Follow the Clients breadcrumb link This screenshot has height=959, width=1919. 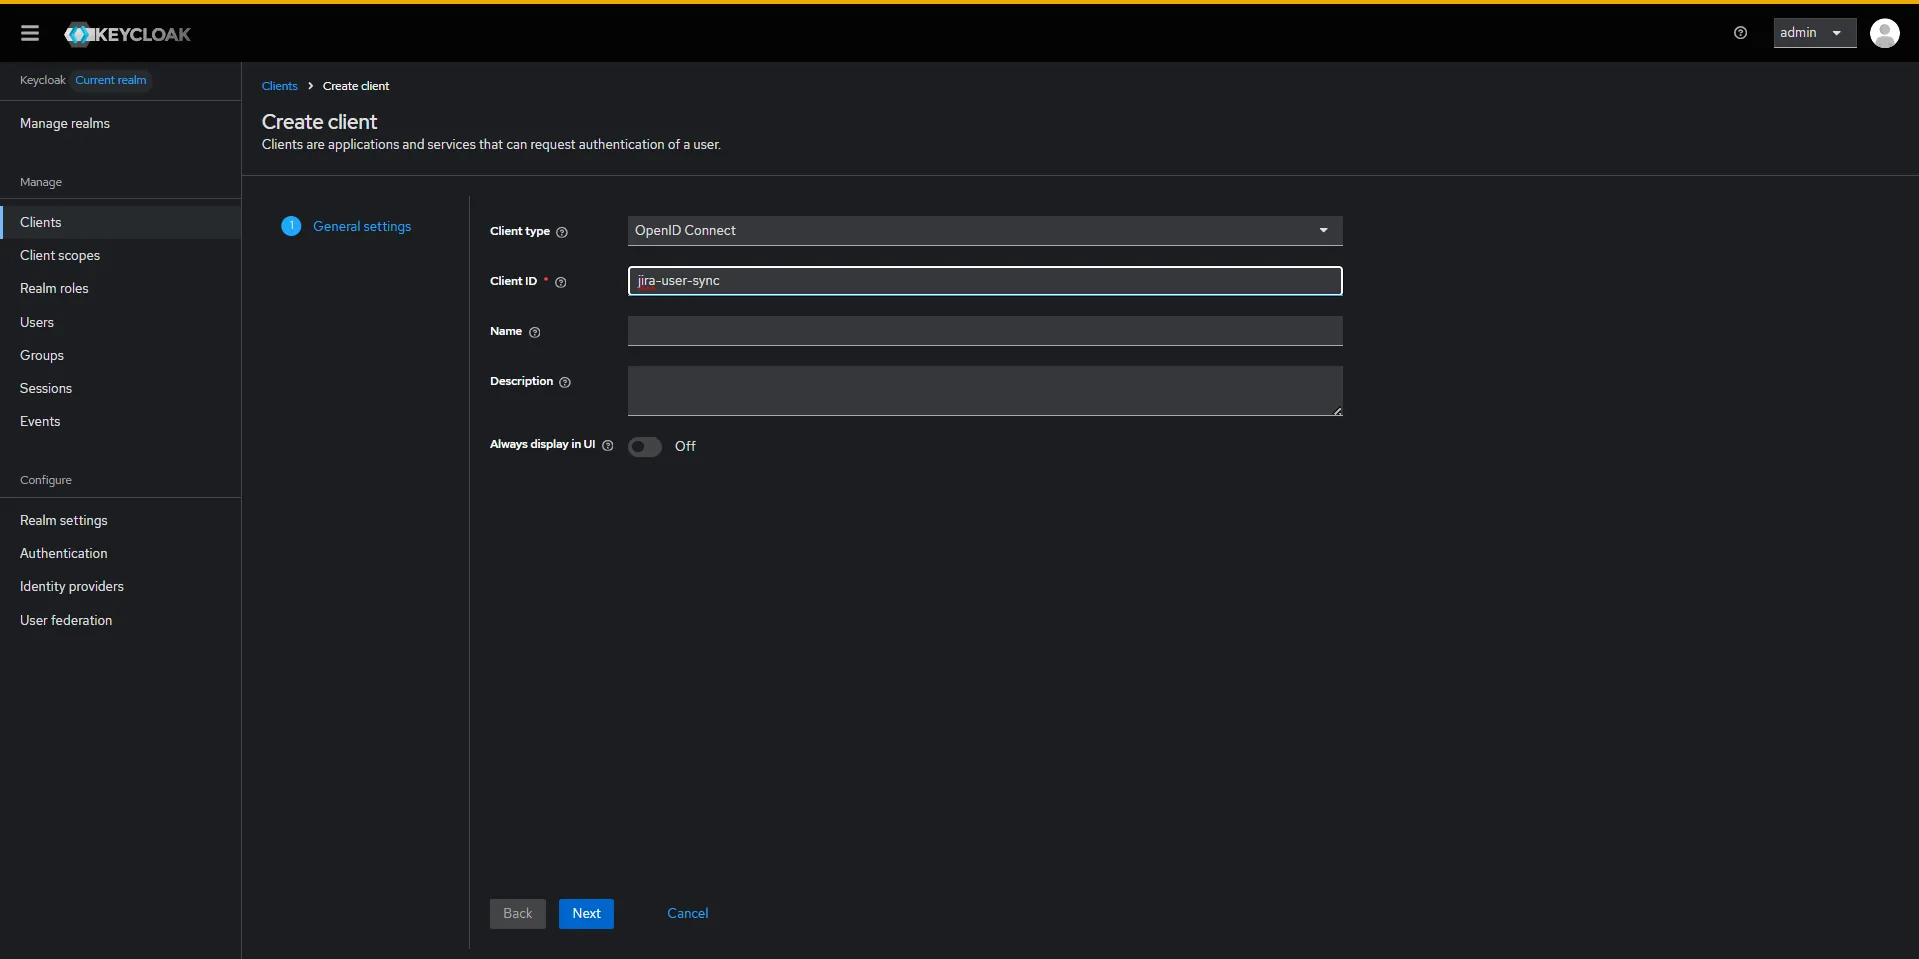click(280, 86)
